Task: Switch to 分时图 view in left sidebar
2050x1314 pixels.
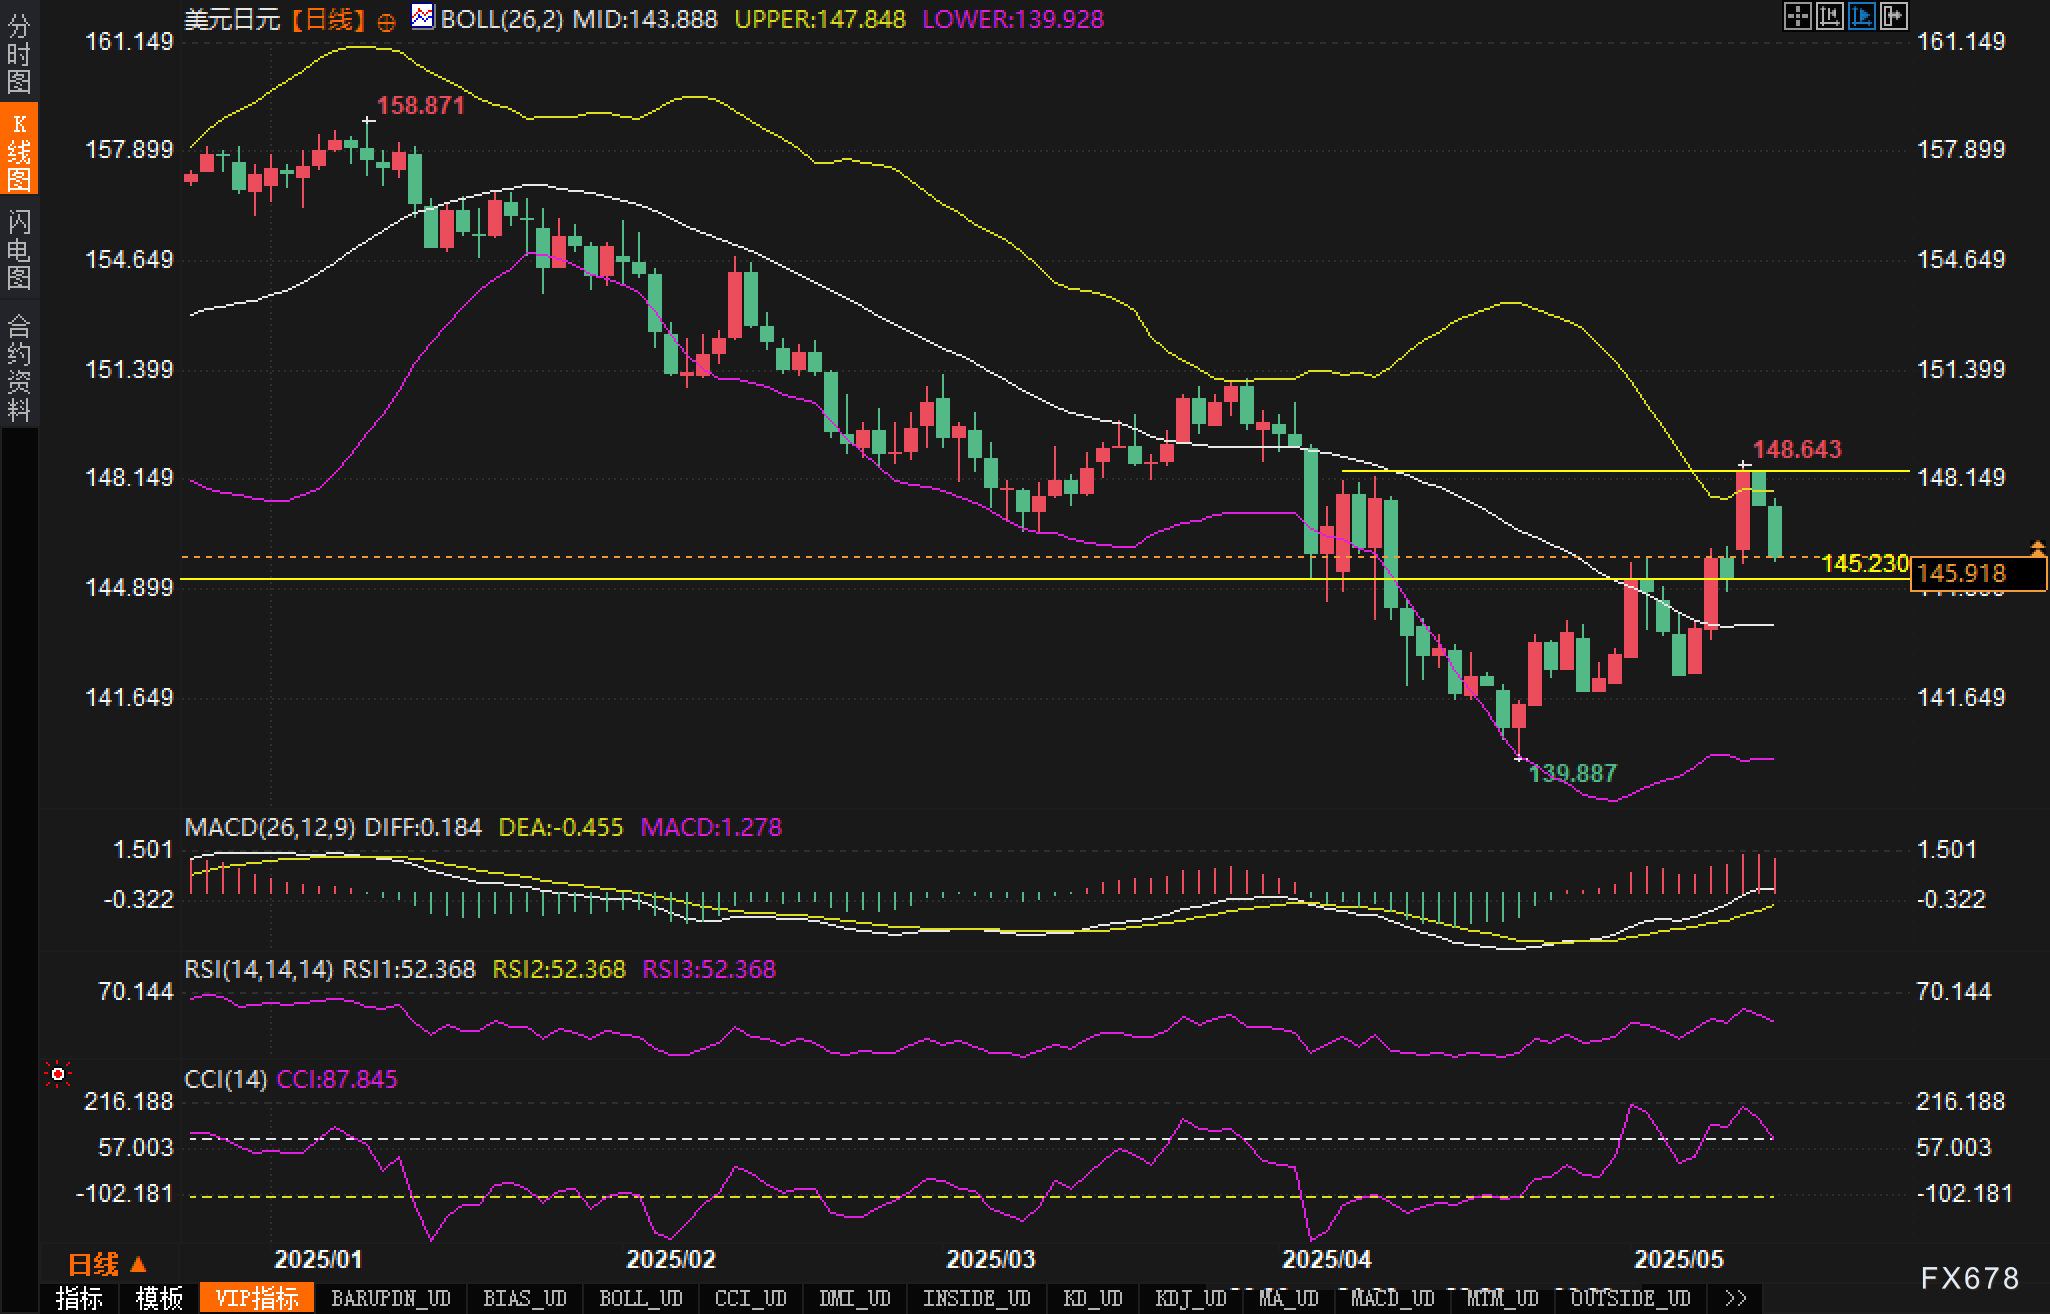Action: pos(19,54)
